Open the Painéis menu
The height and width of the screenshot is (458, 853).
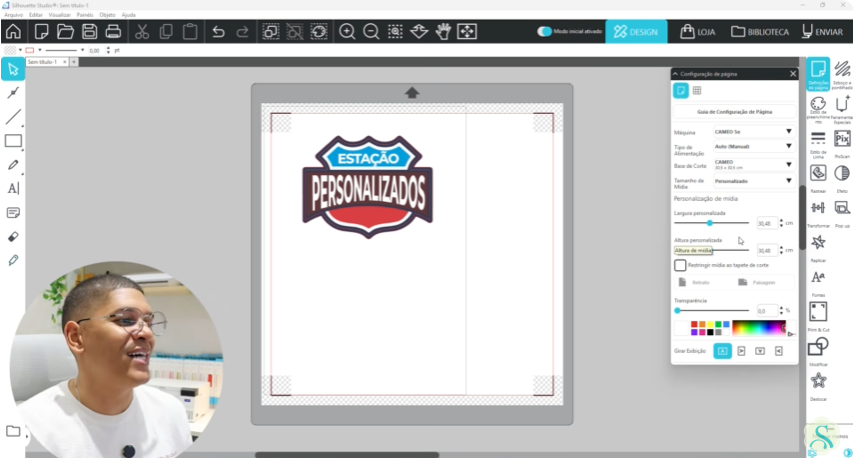pos(85,15)
